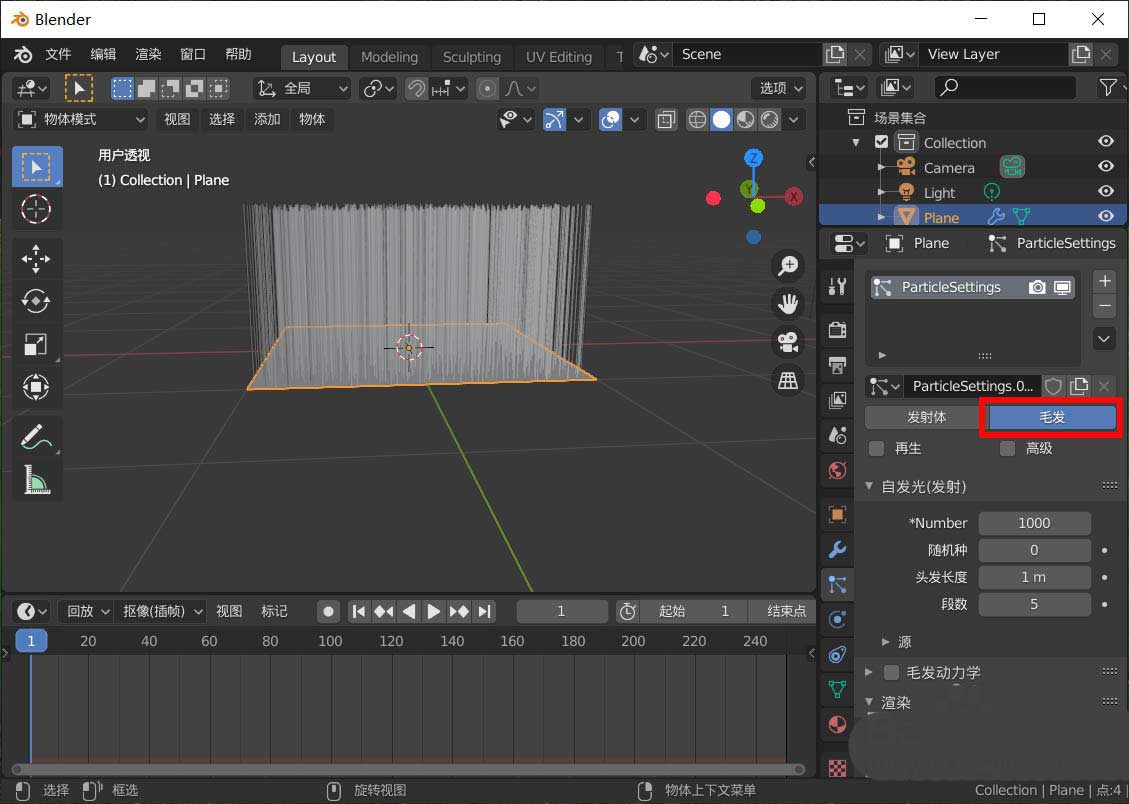Open the 文件 menu

(58, 54)
